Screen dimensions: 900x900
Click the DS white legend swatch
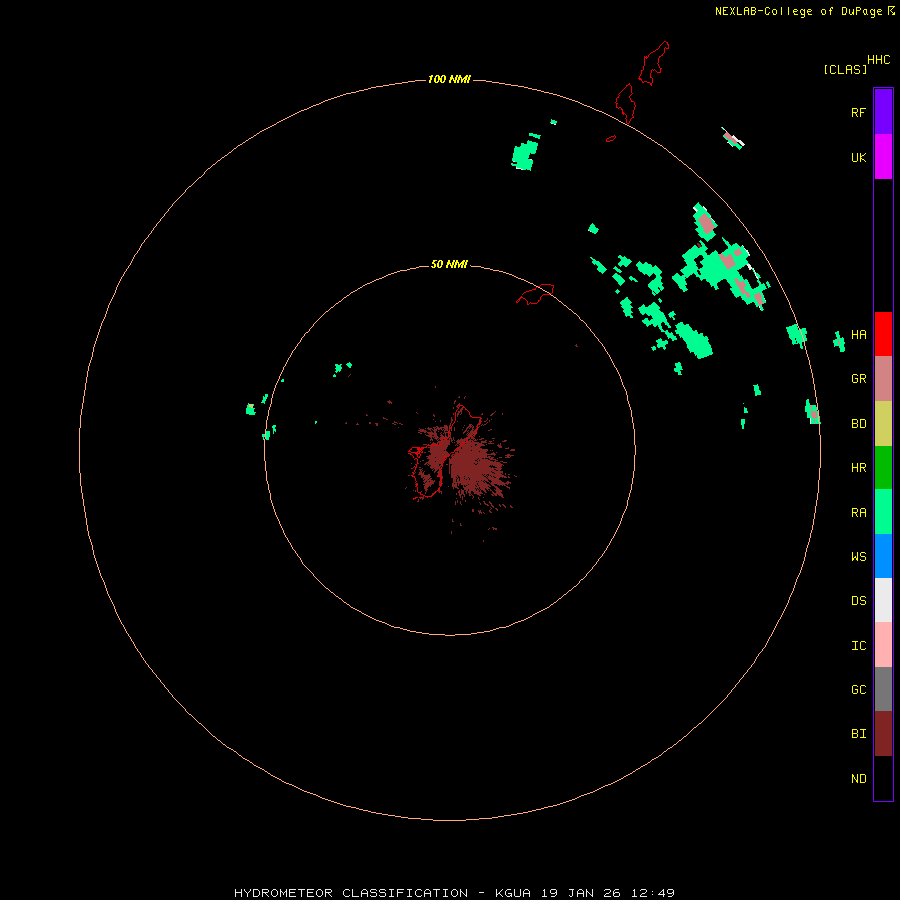(x=883, y=600)
